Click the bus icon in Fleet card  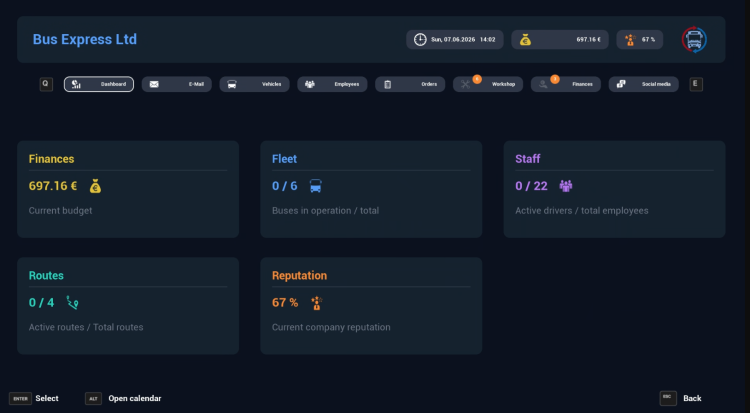(x=316, y=186)
